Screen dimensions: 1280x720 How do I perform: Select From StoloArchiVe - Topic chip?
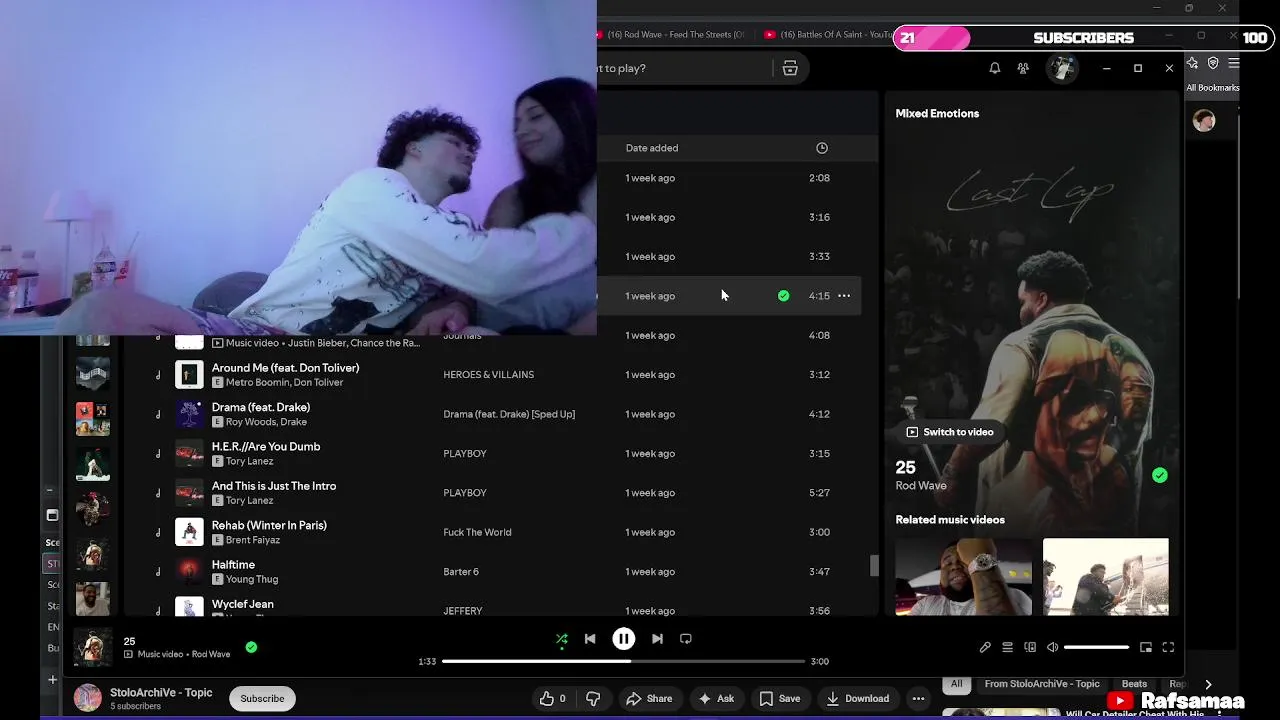coord(1042,684)
